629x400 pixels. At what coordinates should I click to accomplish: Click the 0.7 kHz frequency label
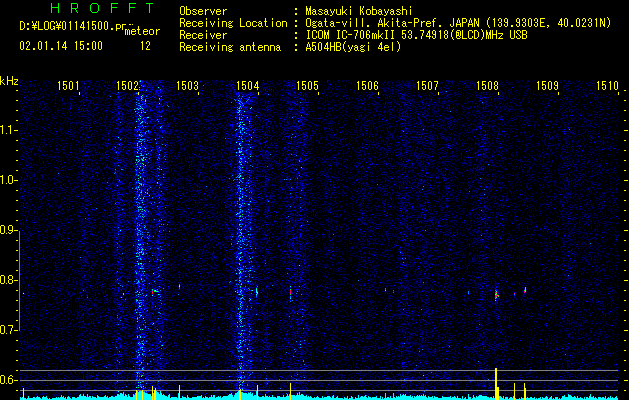(x=8, y=330)
